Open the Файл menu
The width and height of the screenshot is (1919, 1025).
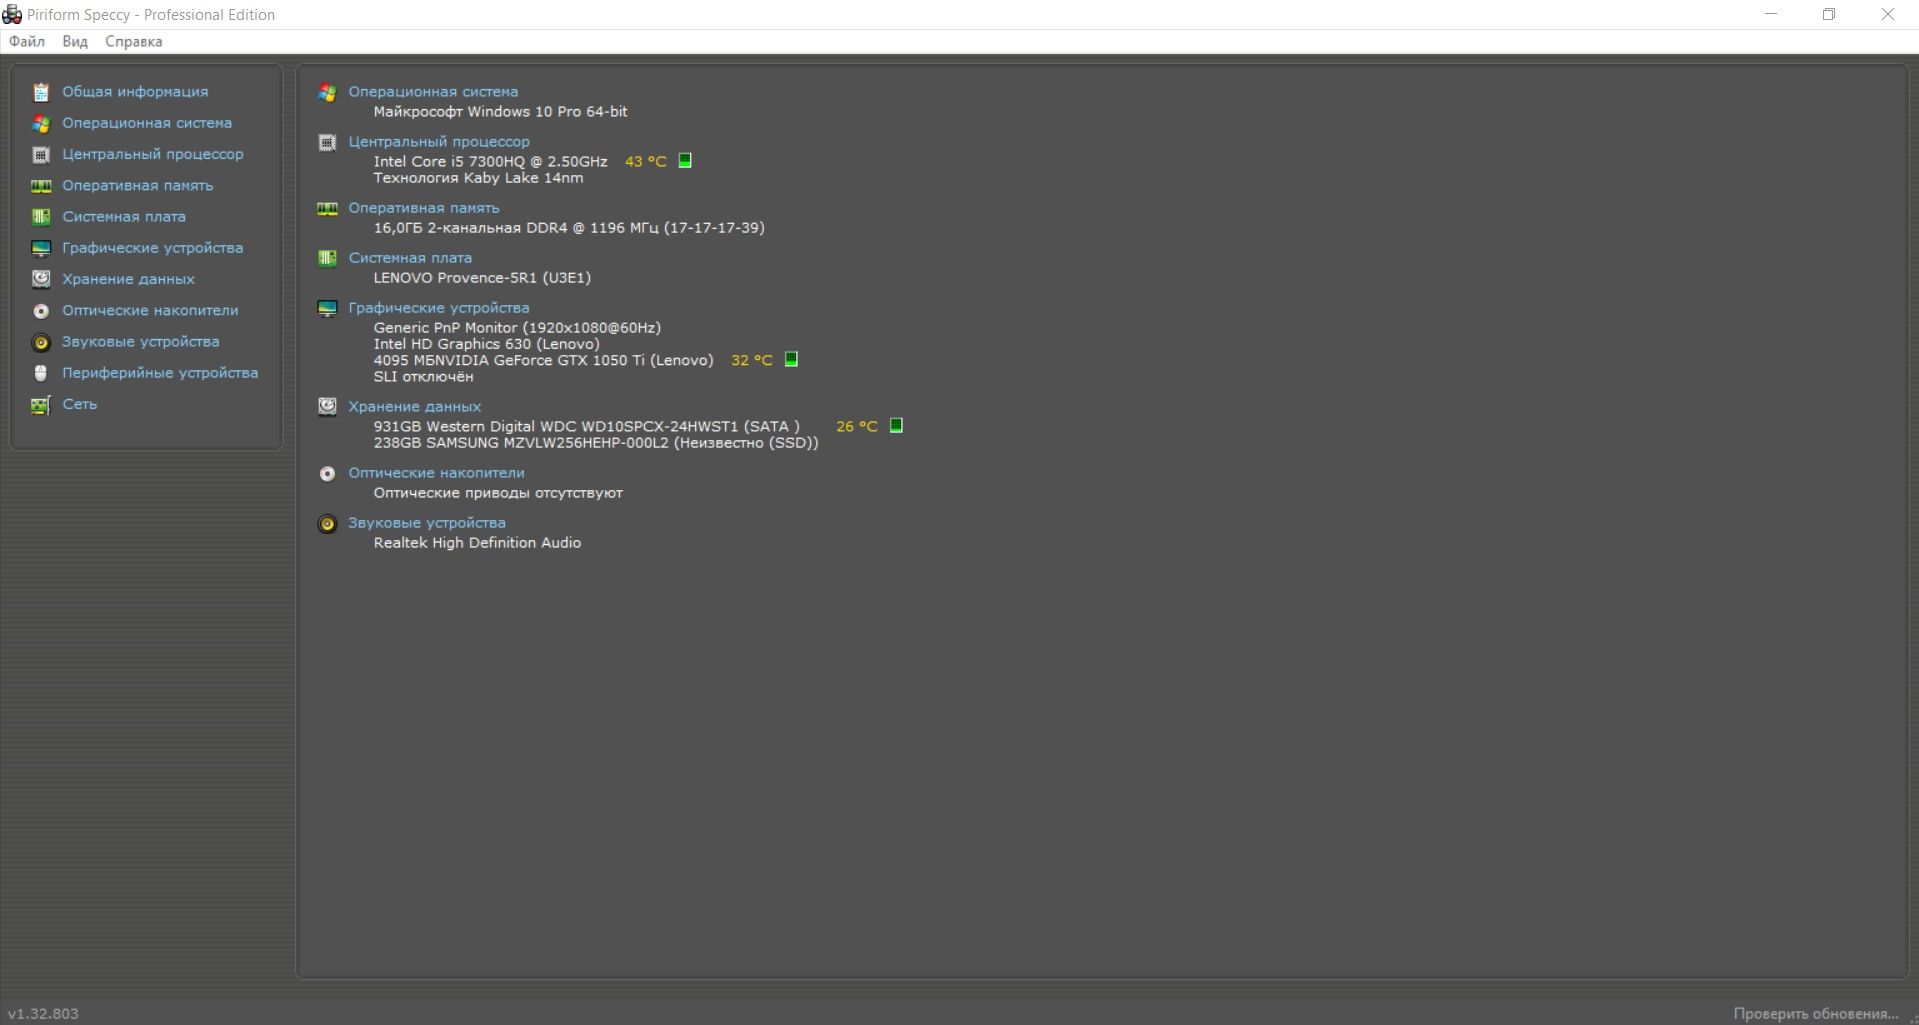pos(27,41)
